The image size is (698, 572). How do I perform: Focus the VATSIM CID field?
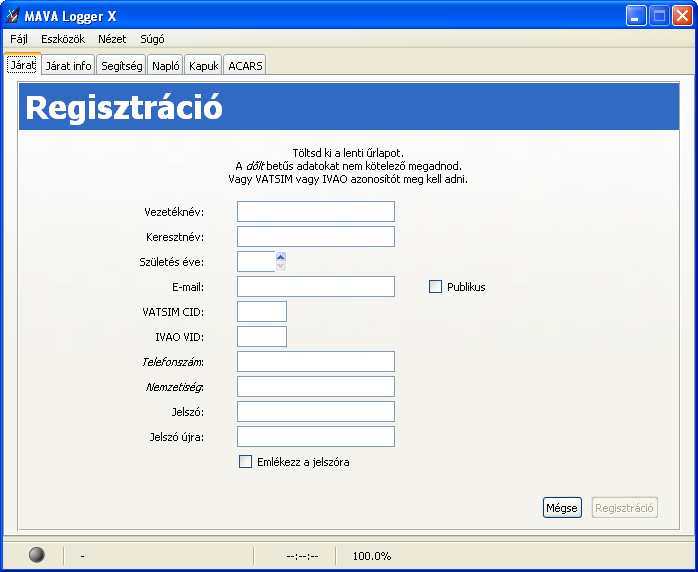(x=262, y=311)
